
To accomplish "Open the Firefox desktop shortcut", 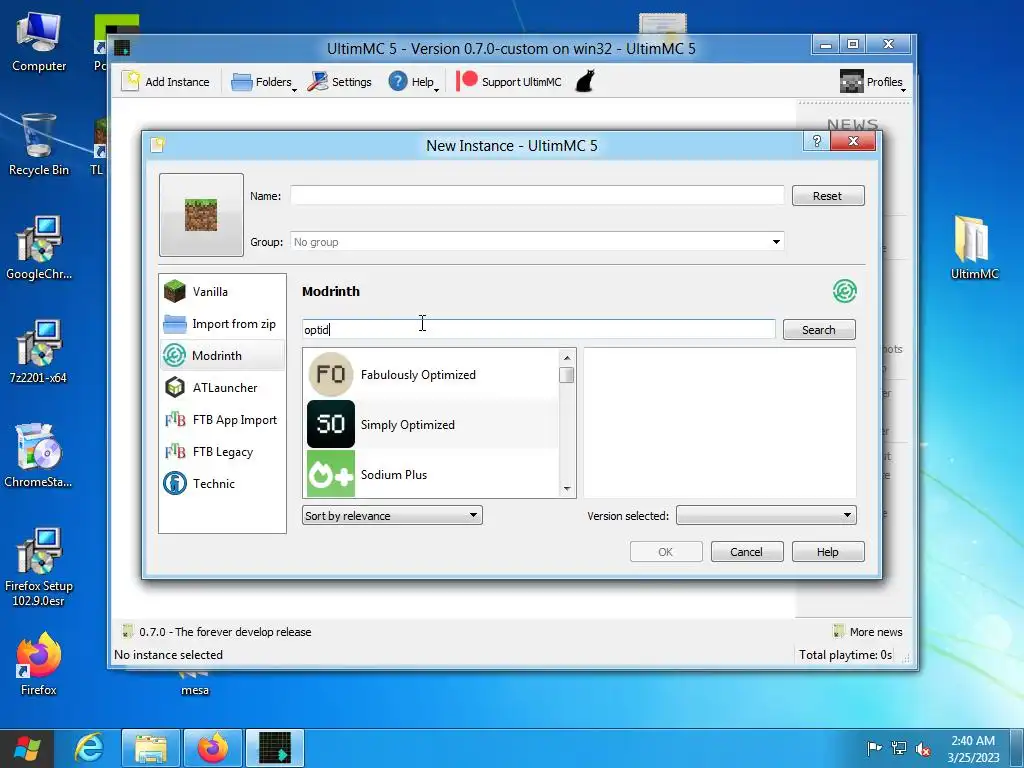I will click(x=39, y=664).
